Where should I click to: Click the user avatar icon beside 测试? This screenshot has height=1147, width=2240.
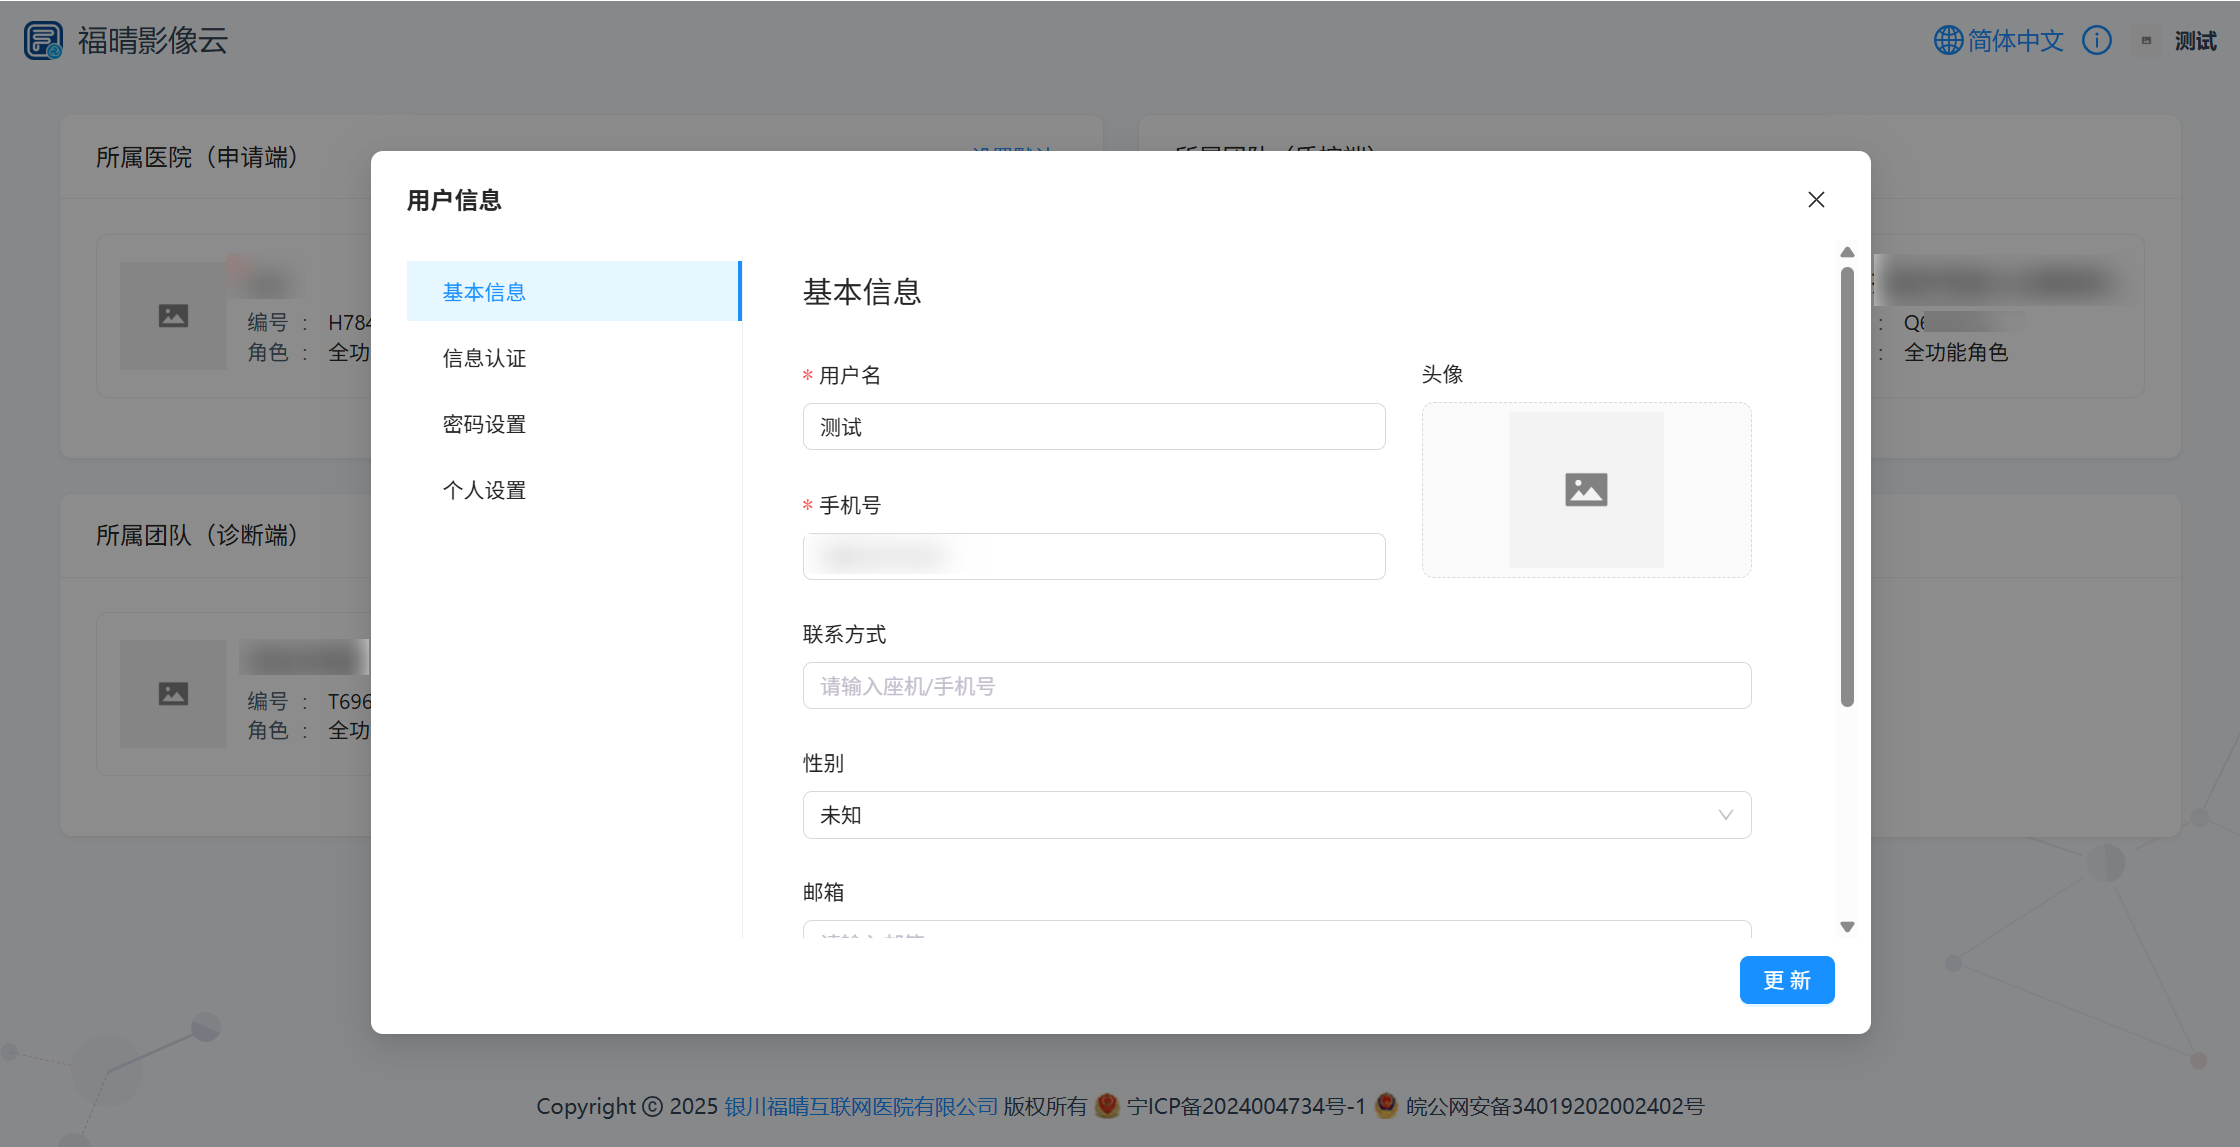pos(2146,41)
